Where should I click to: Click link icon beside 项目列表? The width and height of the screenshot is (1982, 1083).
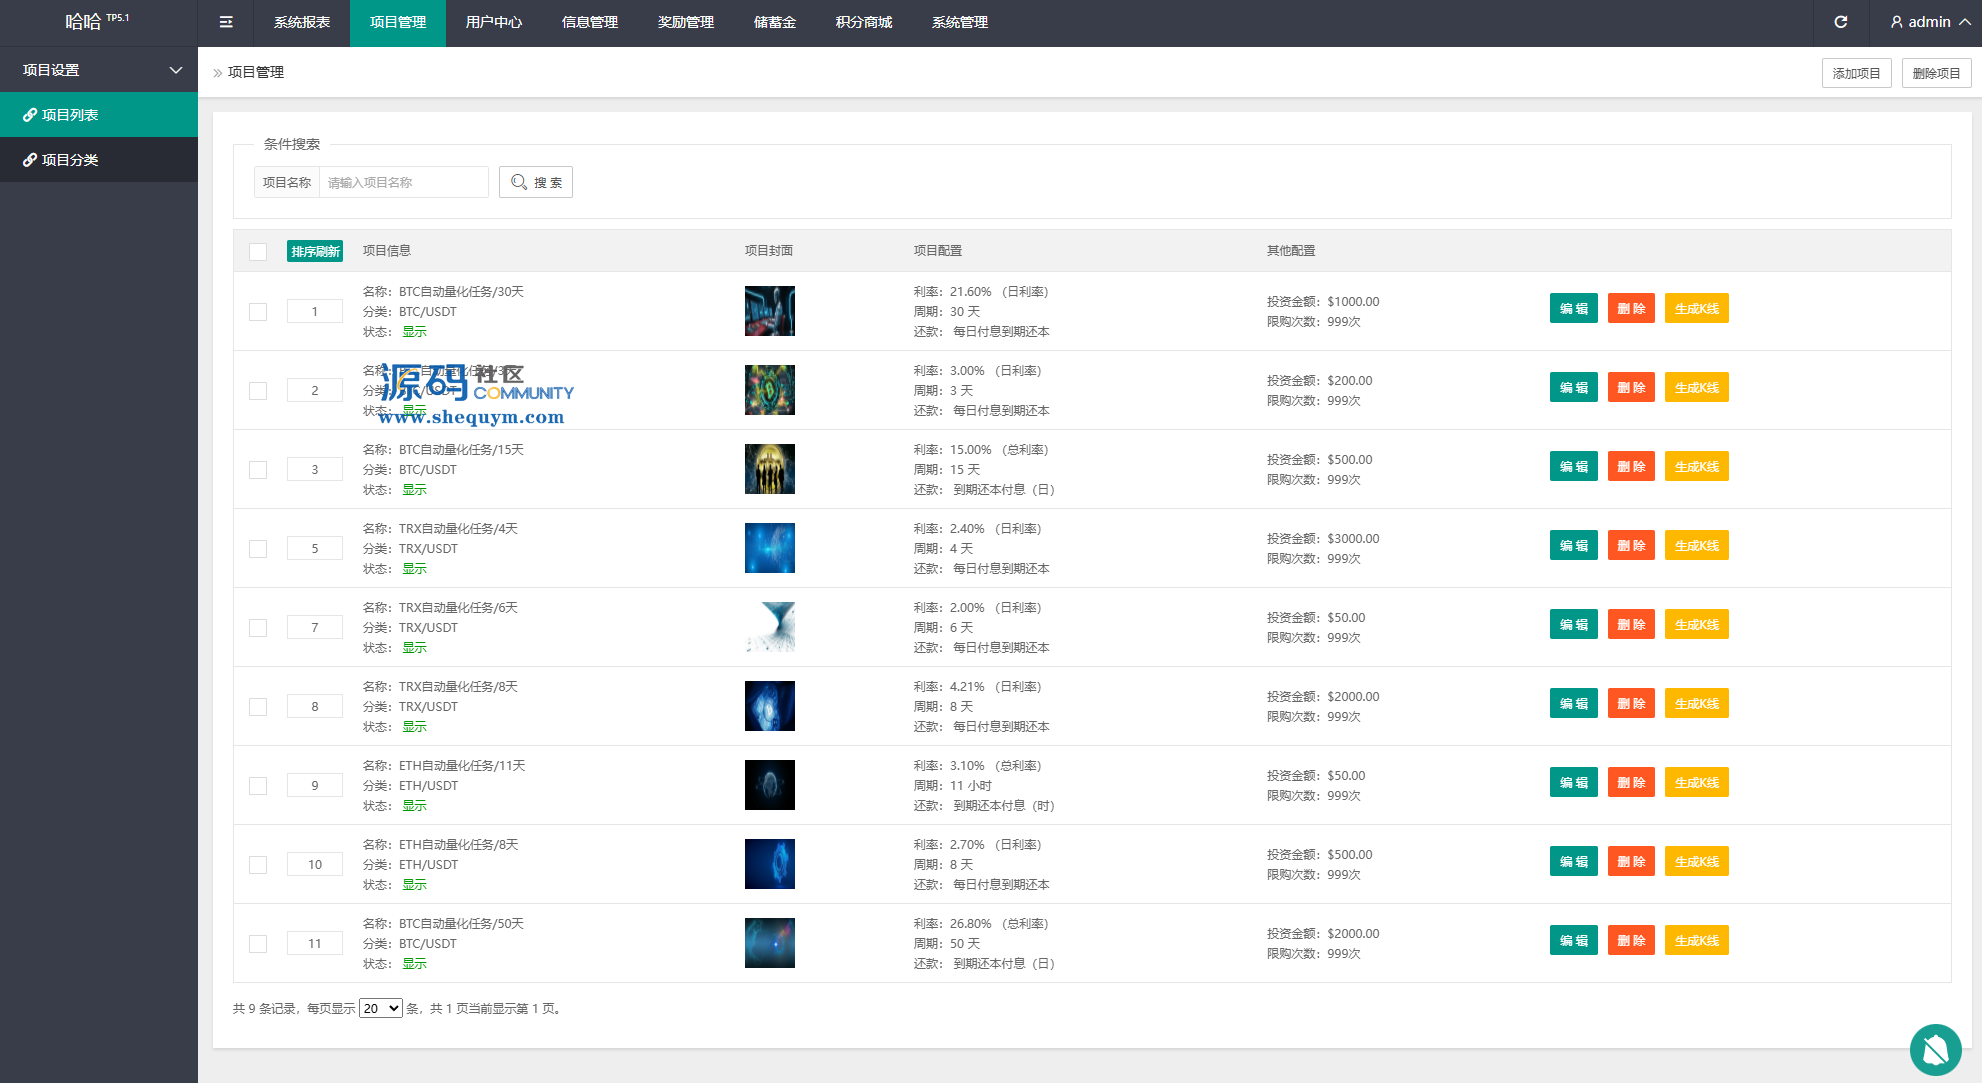[x=30, y=115]
